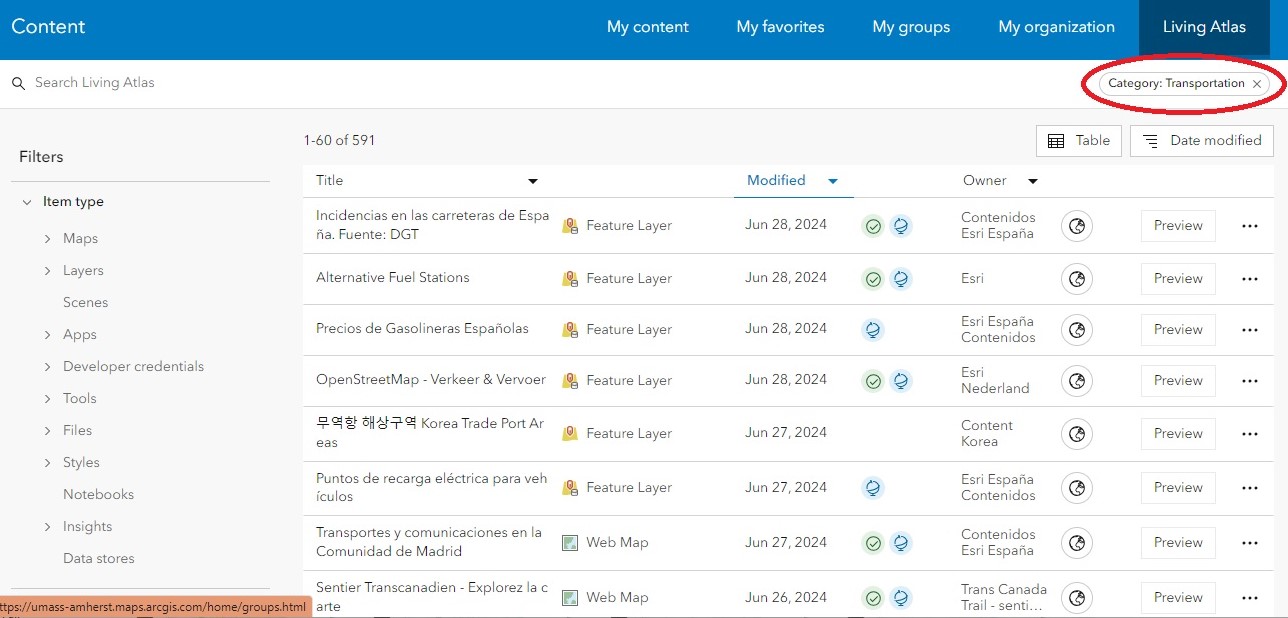Collapse the Item type filter section
The height and width of the screenshot is (618, 1288).
26,202
